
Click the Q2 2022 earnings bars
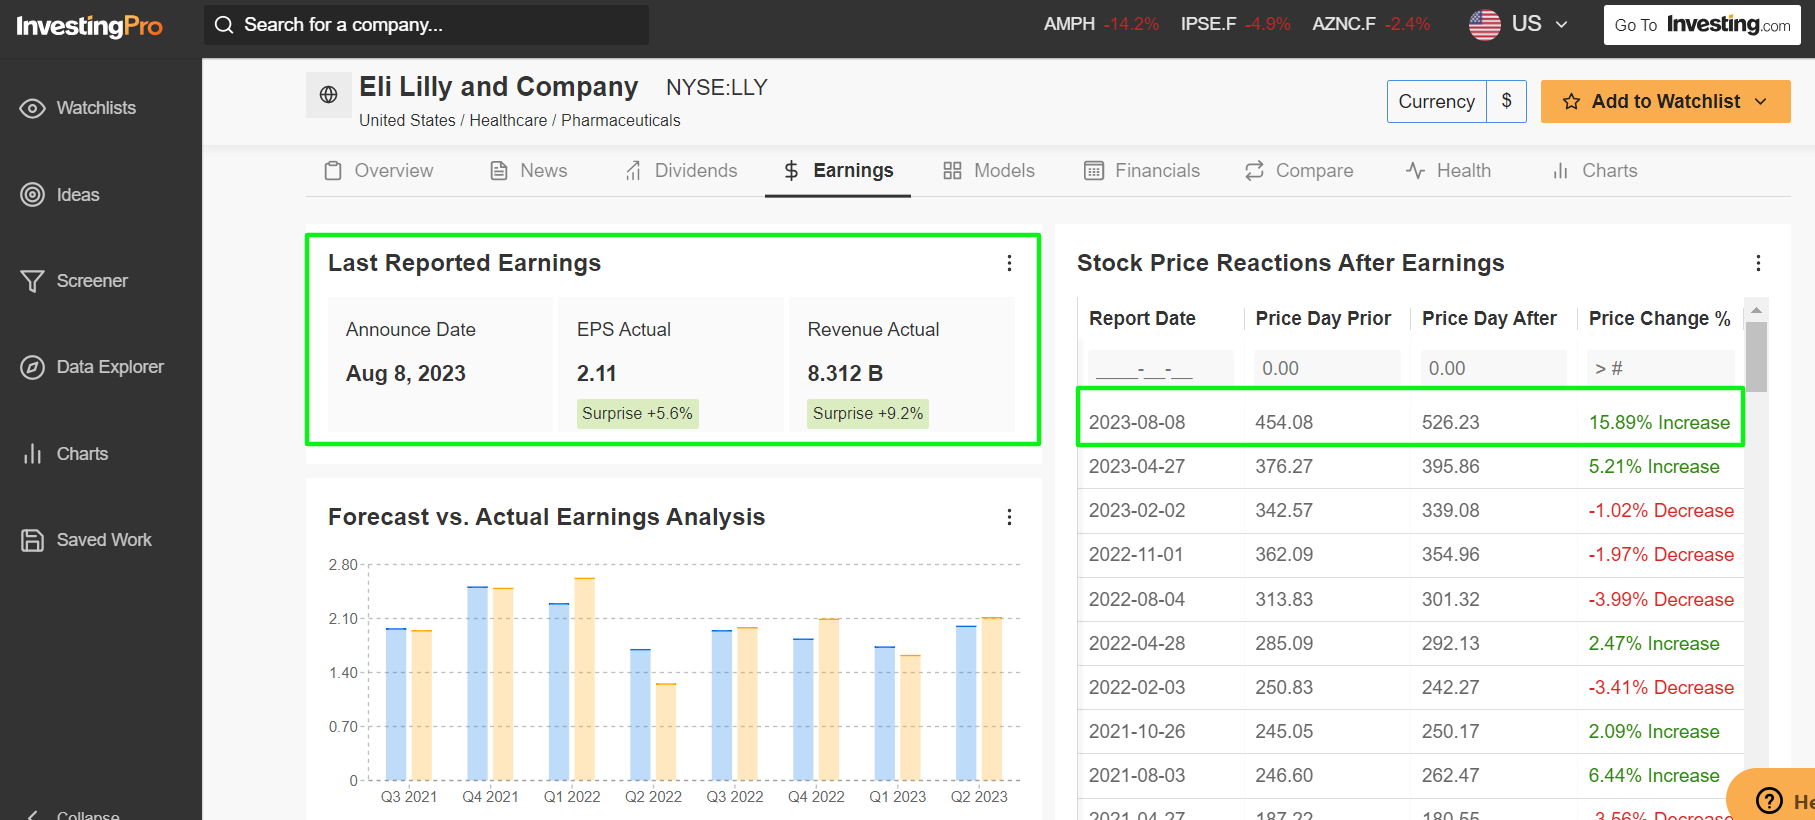coord(653,714)
